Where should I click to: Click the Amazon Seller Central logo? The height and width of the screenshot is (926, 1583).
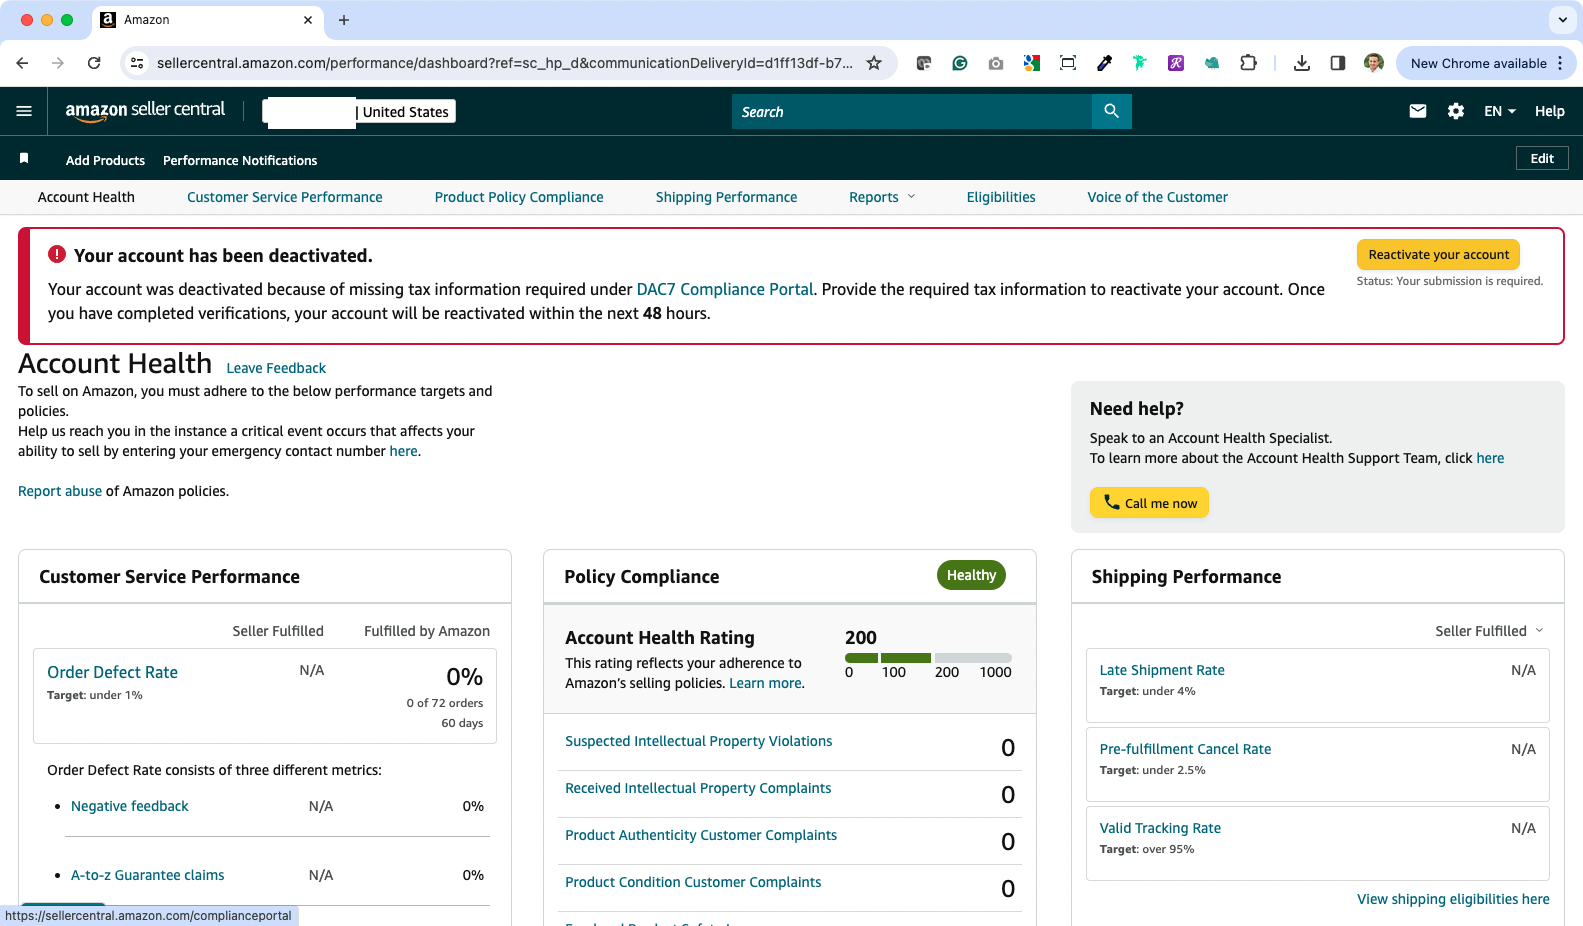click(x=145, y=111)
